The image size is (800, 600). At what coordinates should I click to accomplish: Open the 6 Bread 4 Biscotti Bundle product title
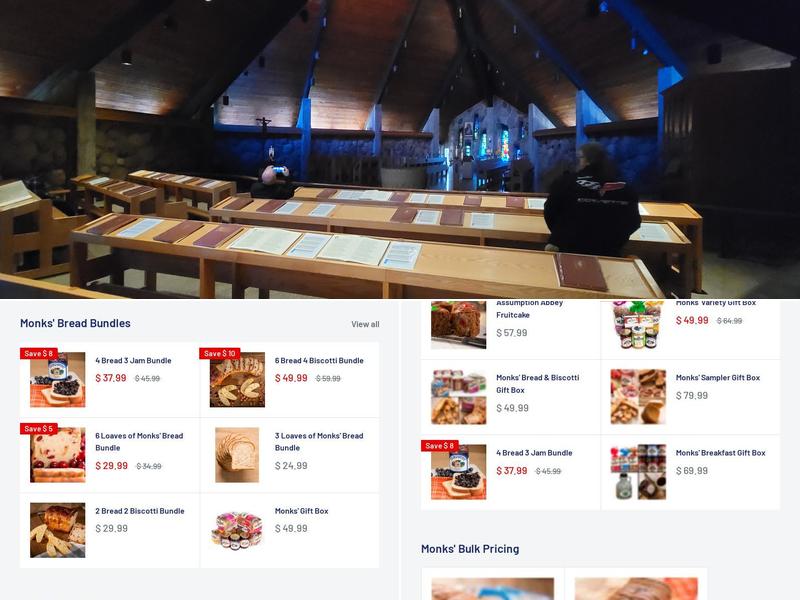[x=319, y=360]
